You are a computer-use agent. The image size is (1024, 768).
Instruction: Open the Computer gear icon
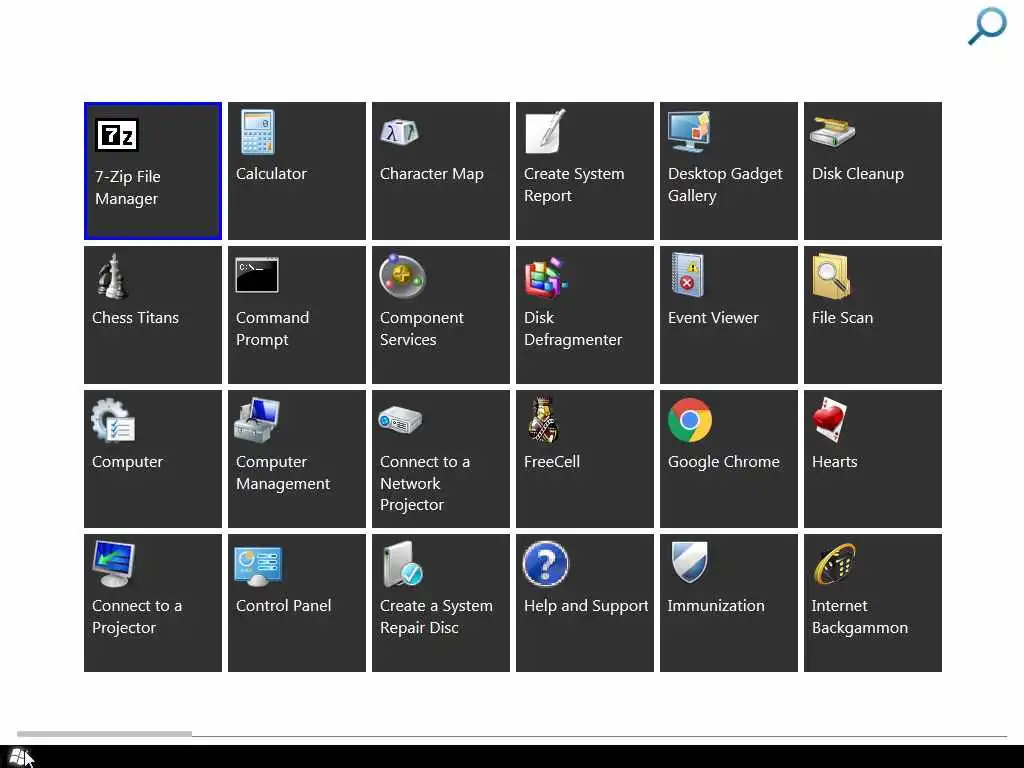pyautogui.click(x=113, y=420)
